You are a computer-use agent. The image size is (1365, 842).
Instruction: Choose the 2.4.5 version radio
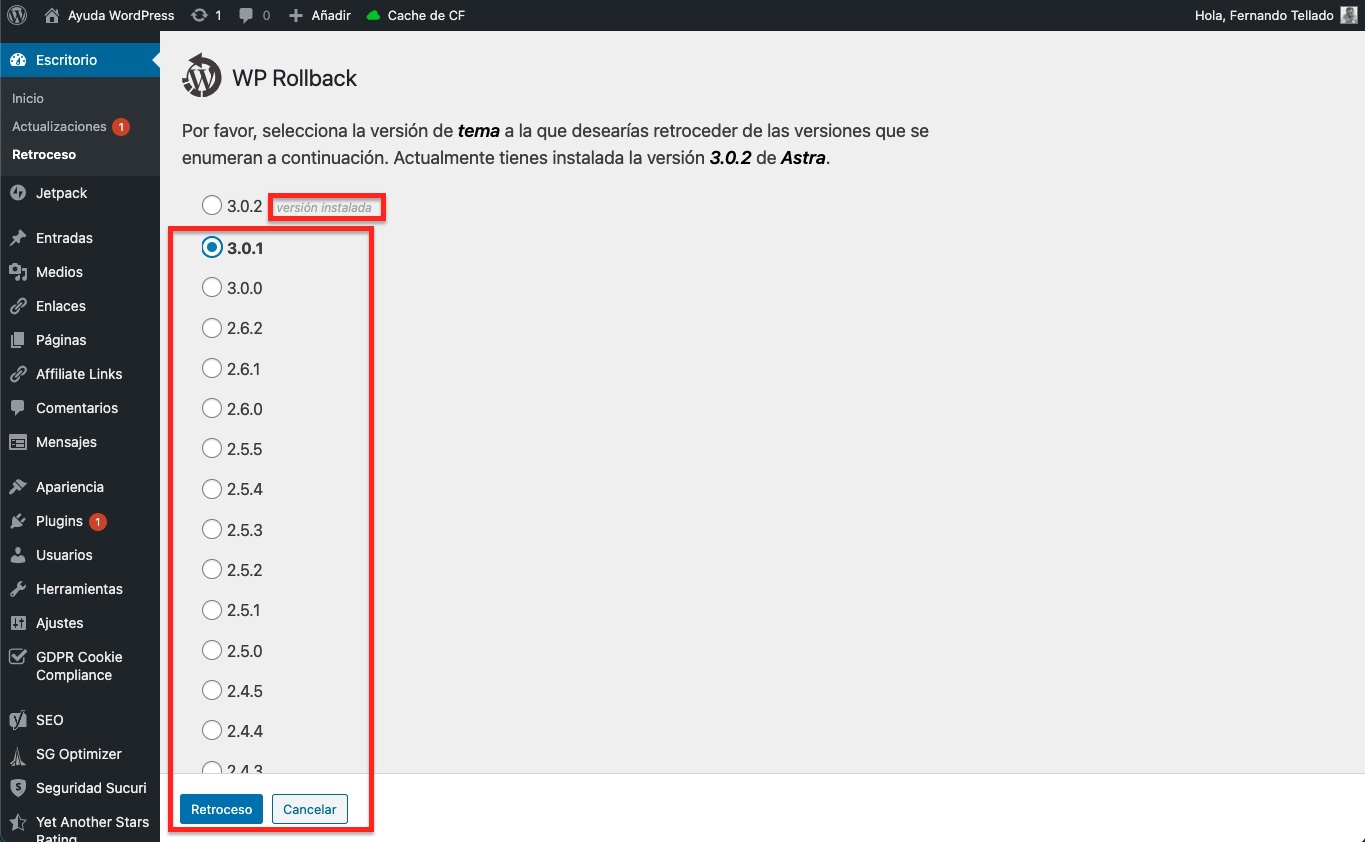pyautogui.click(x=212, y=690)
